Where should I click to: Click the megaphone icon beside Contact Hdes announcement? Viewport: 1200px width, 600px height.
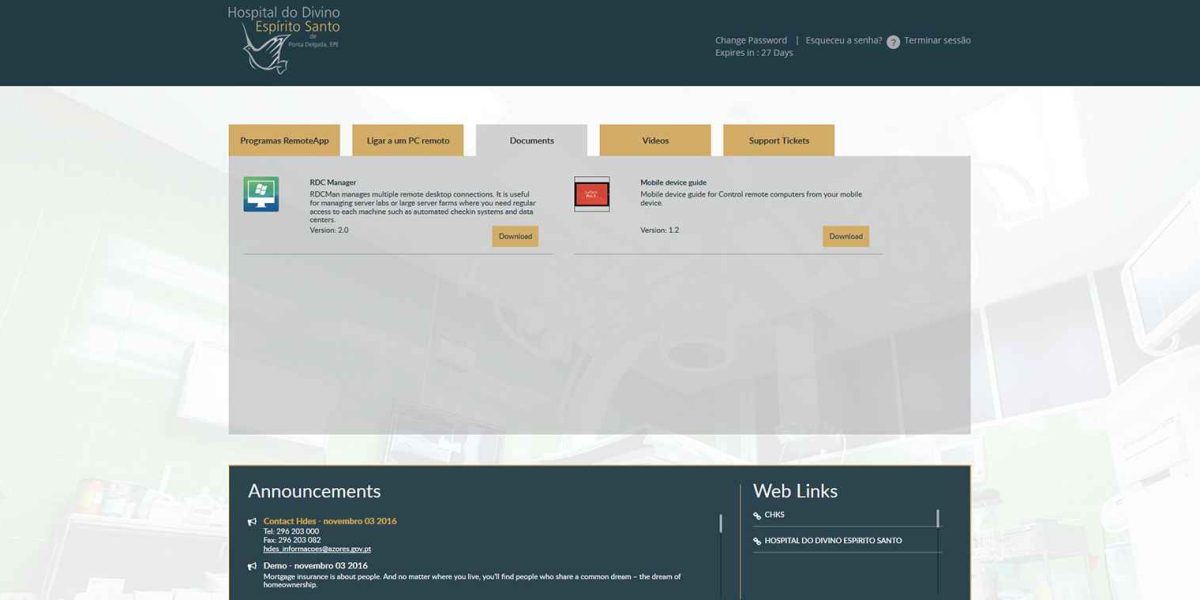[250, 521]
